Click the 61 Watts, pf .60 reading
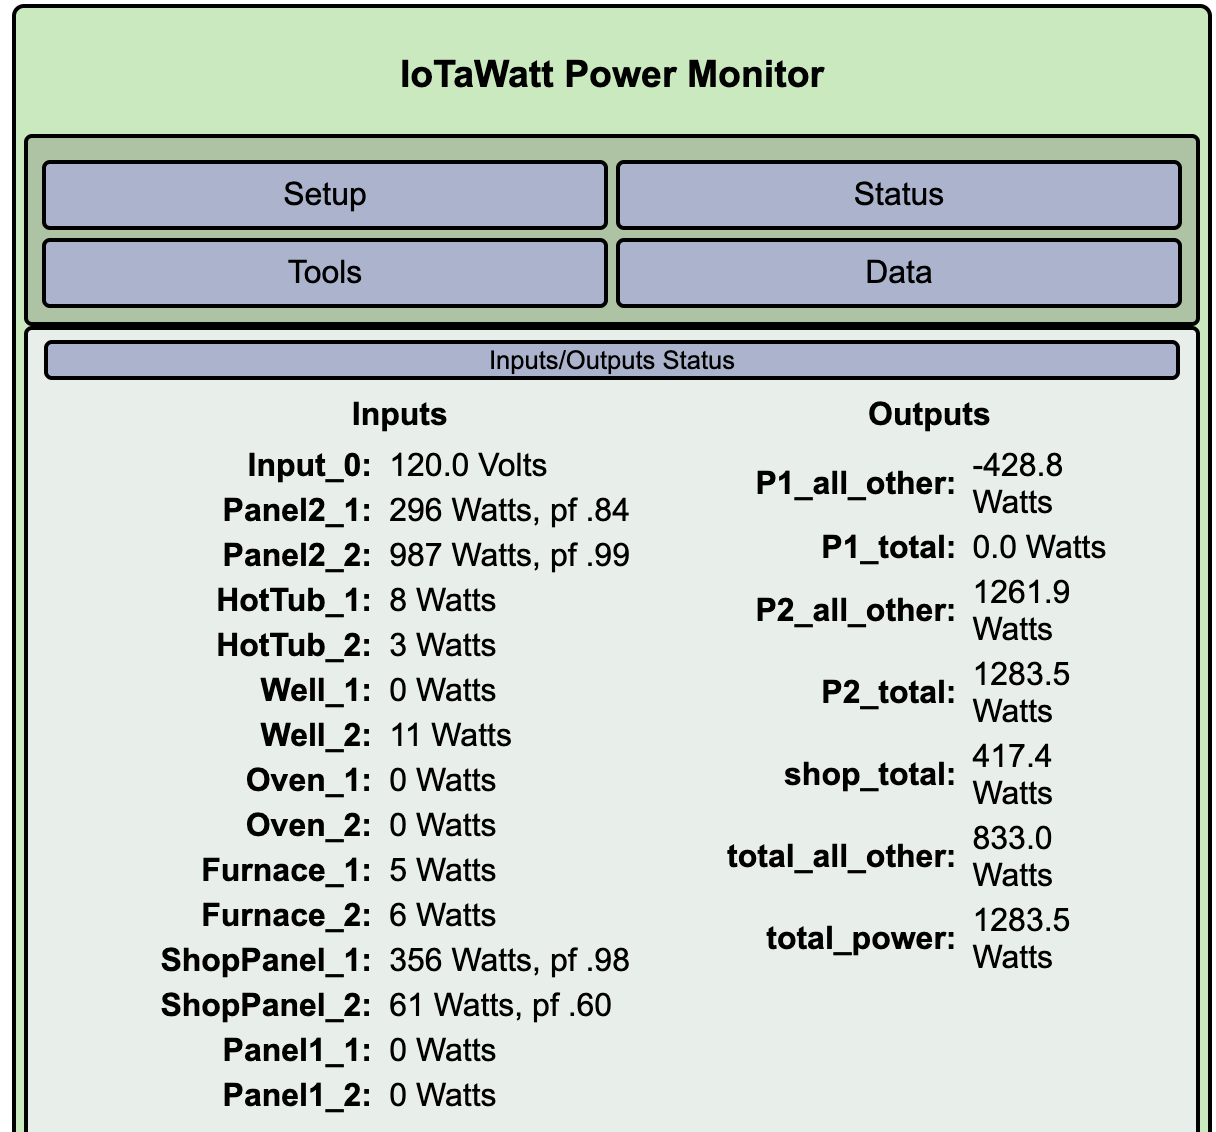 click(500, 1006)
